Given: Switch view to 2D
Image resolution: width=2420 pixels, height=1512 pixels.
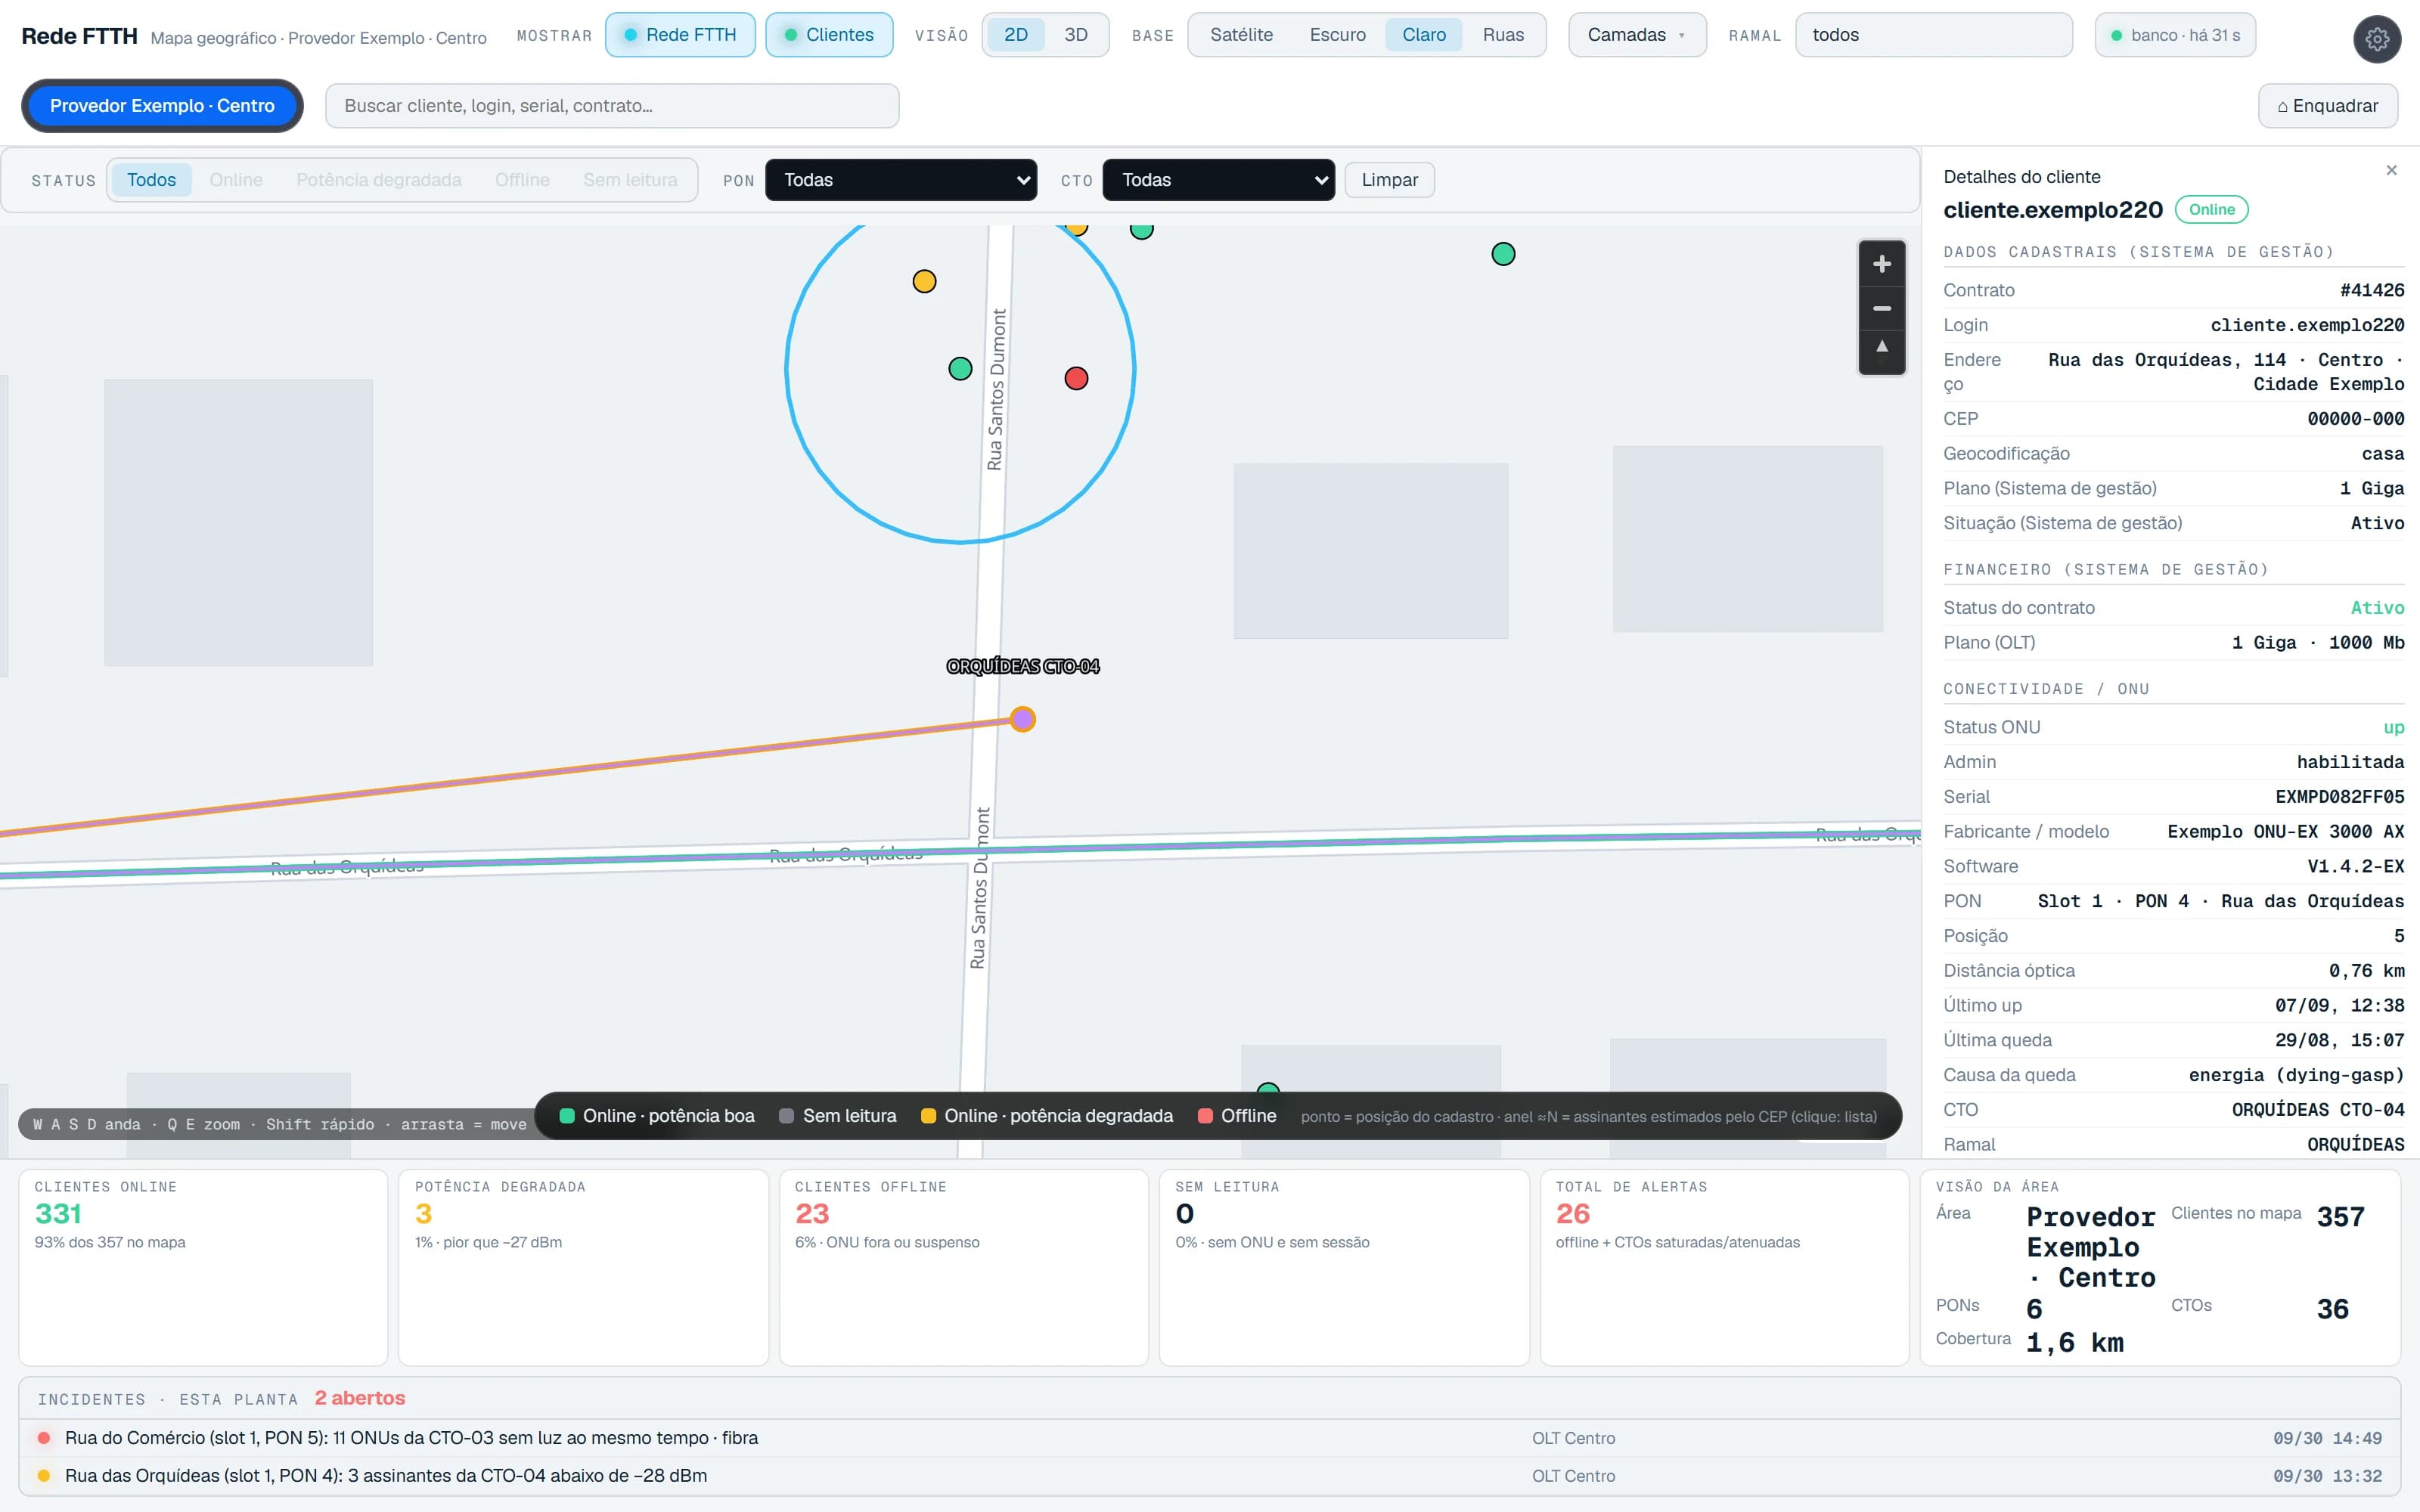Looking at the screenshot, I should 1016,35.
